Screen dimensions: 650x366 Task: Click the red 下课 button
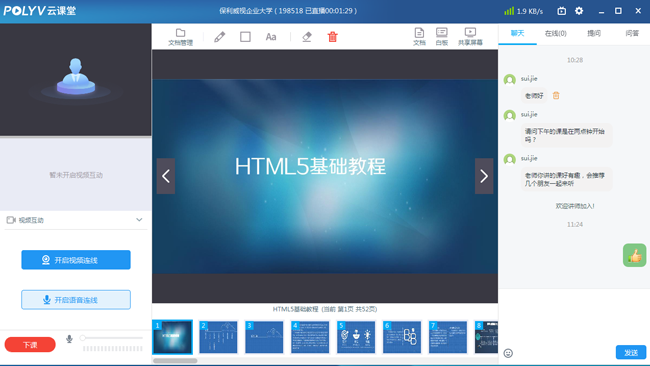click(30, 344)
